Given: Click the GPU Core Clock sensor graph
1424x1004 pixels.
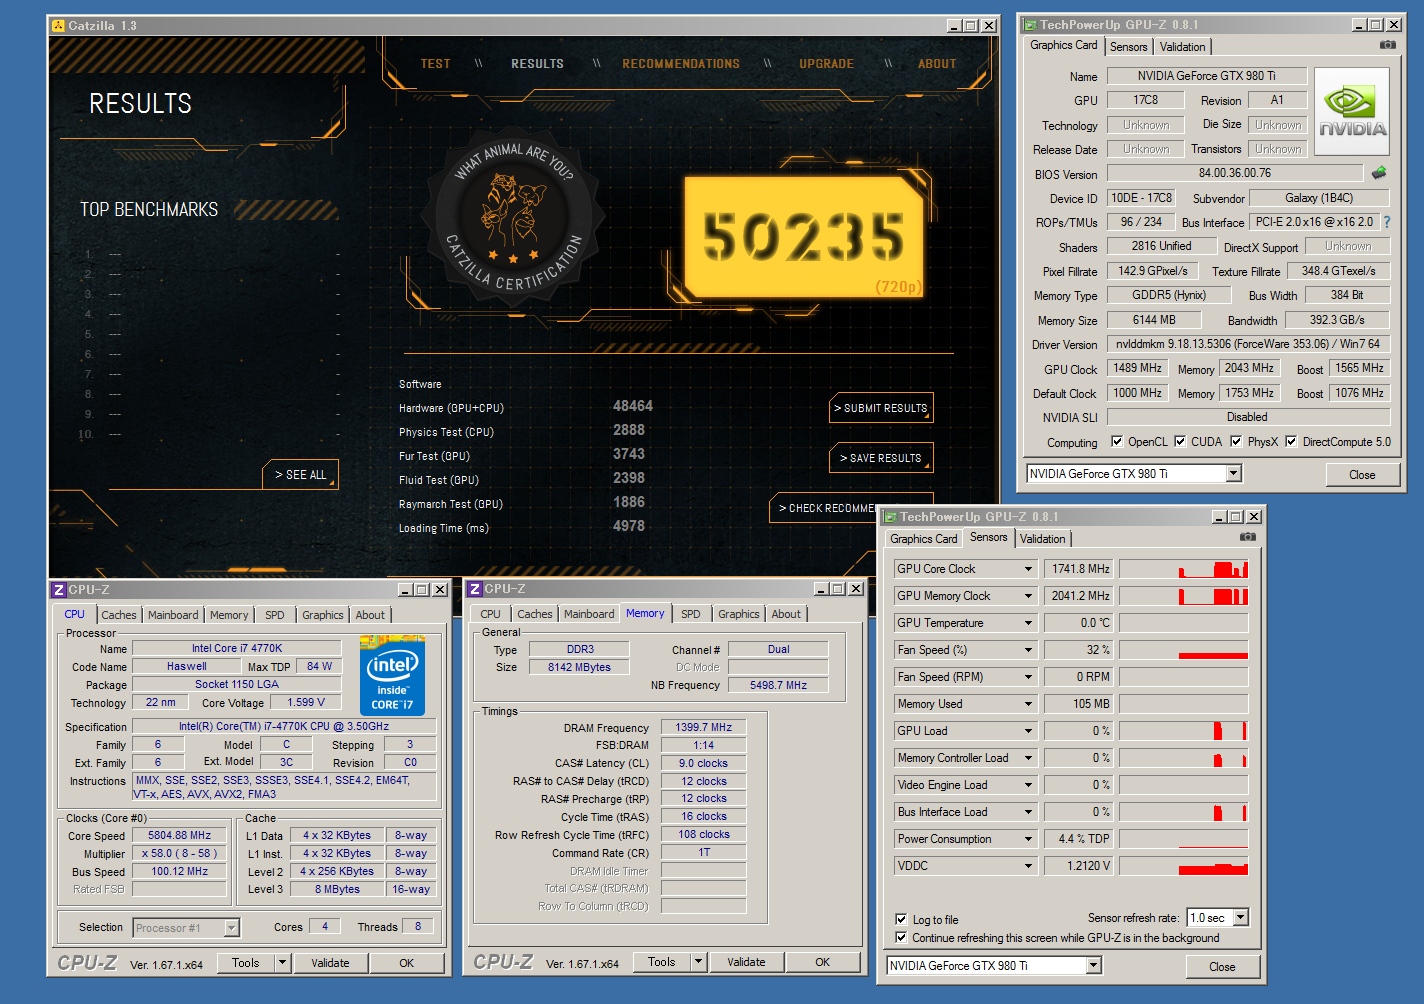Looking at the screenshot, I should (x=1183, y=569).
